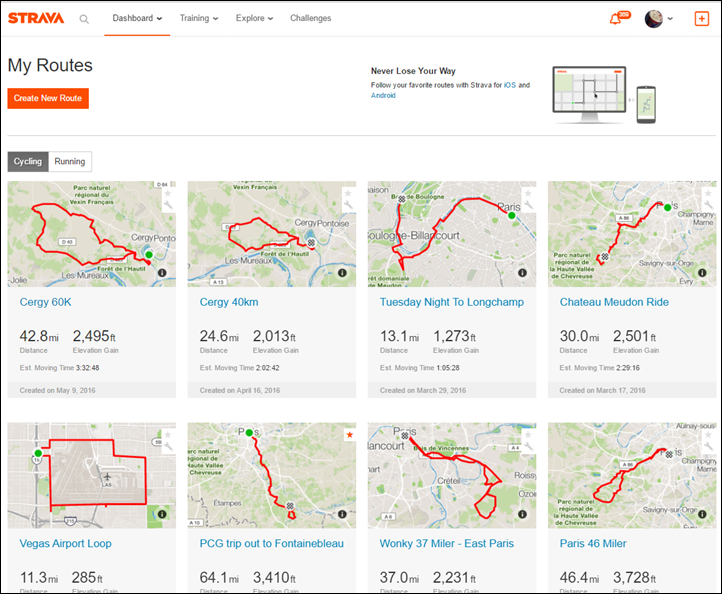Expand the Training dropdown menu
Image resolution: width=722 pixels, height=594 pixels.
coord(199,18)
